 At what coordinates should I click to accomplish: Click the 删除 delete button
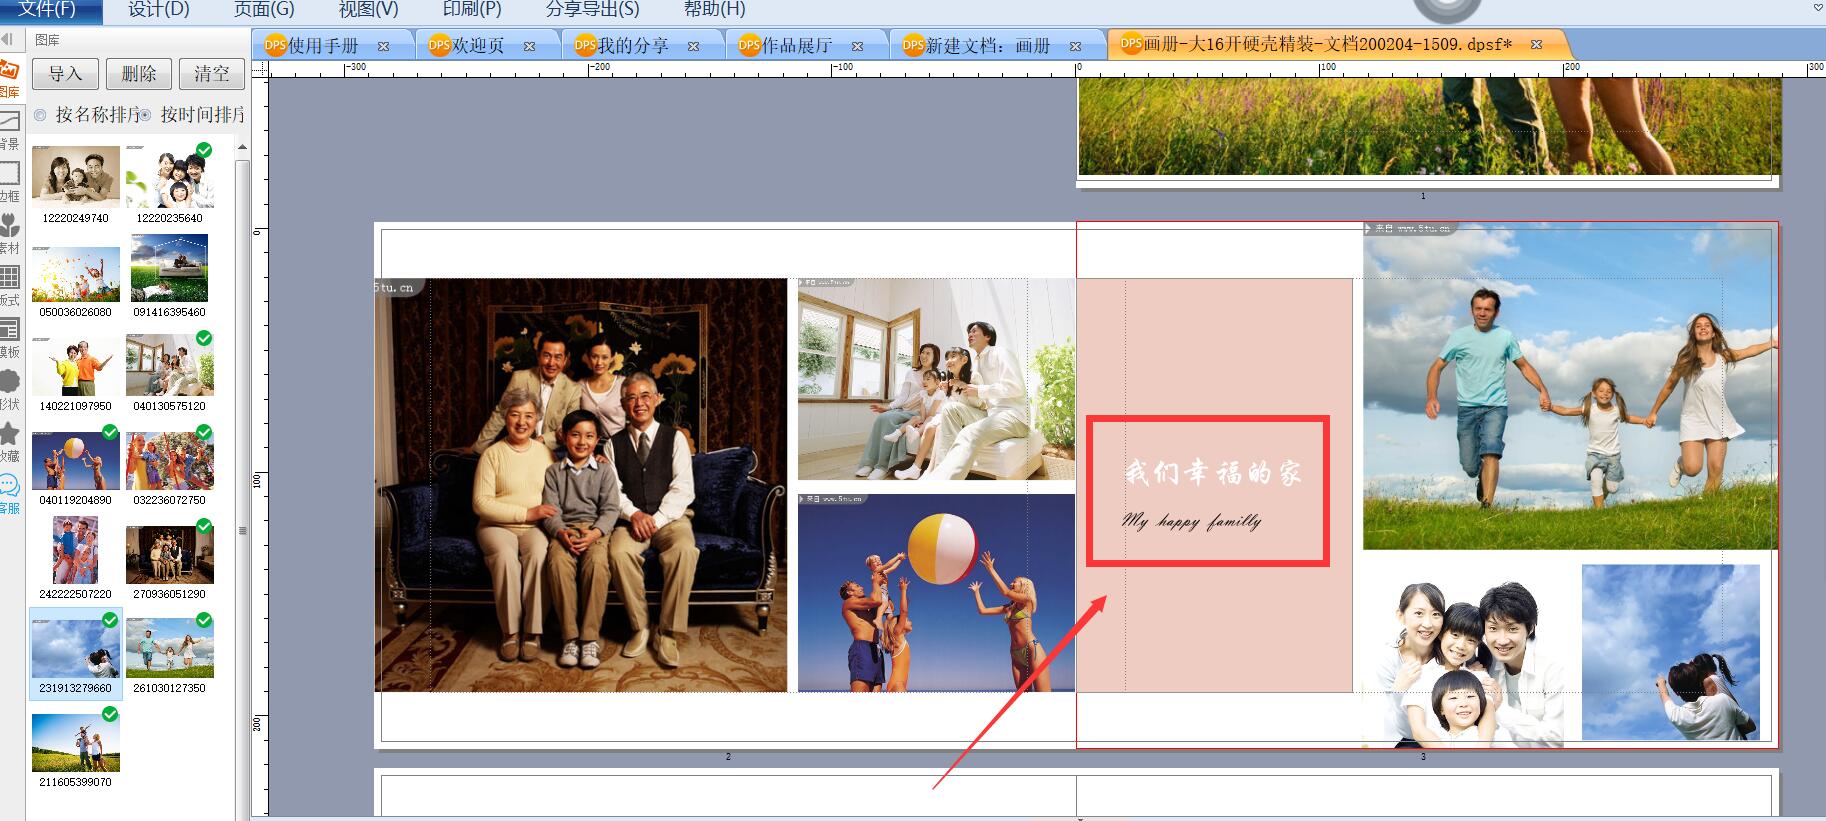pos(139,74)
